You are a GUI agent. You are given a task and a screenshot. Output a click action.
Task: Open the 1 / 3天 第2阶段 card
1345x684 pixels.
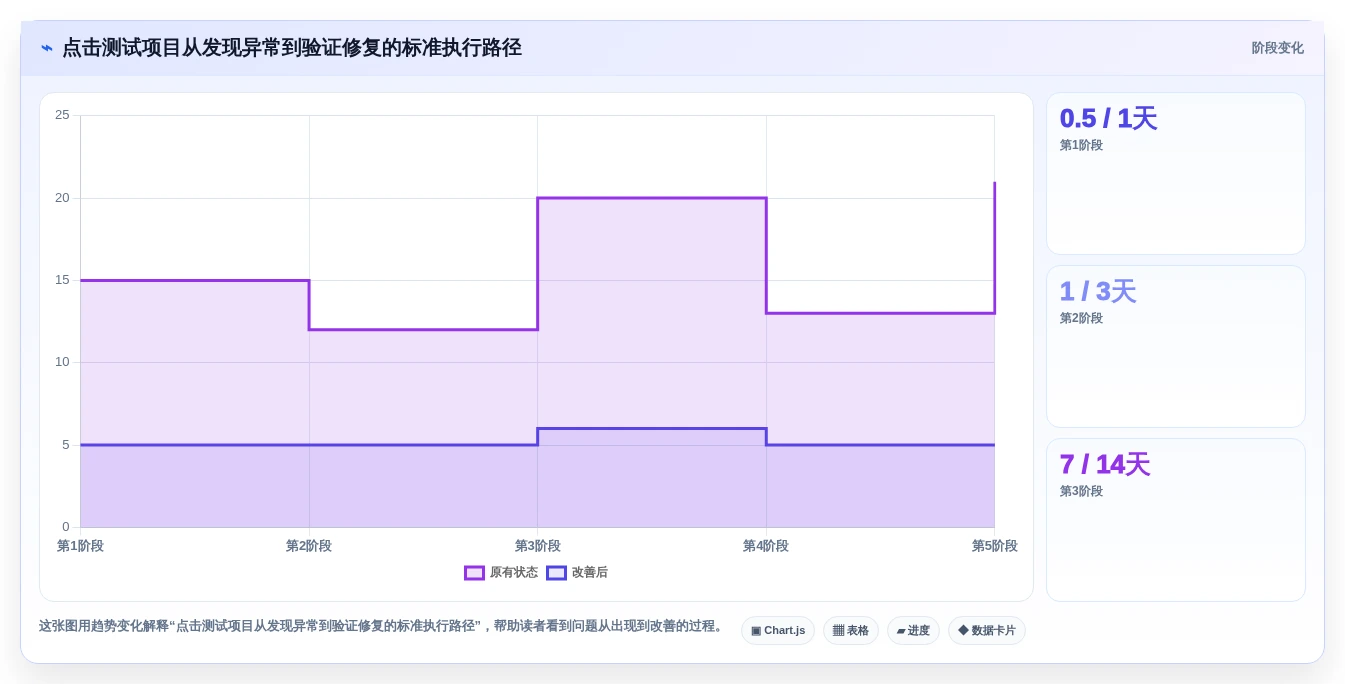click(x=1176, y=347)
